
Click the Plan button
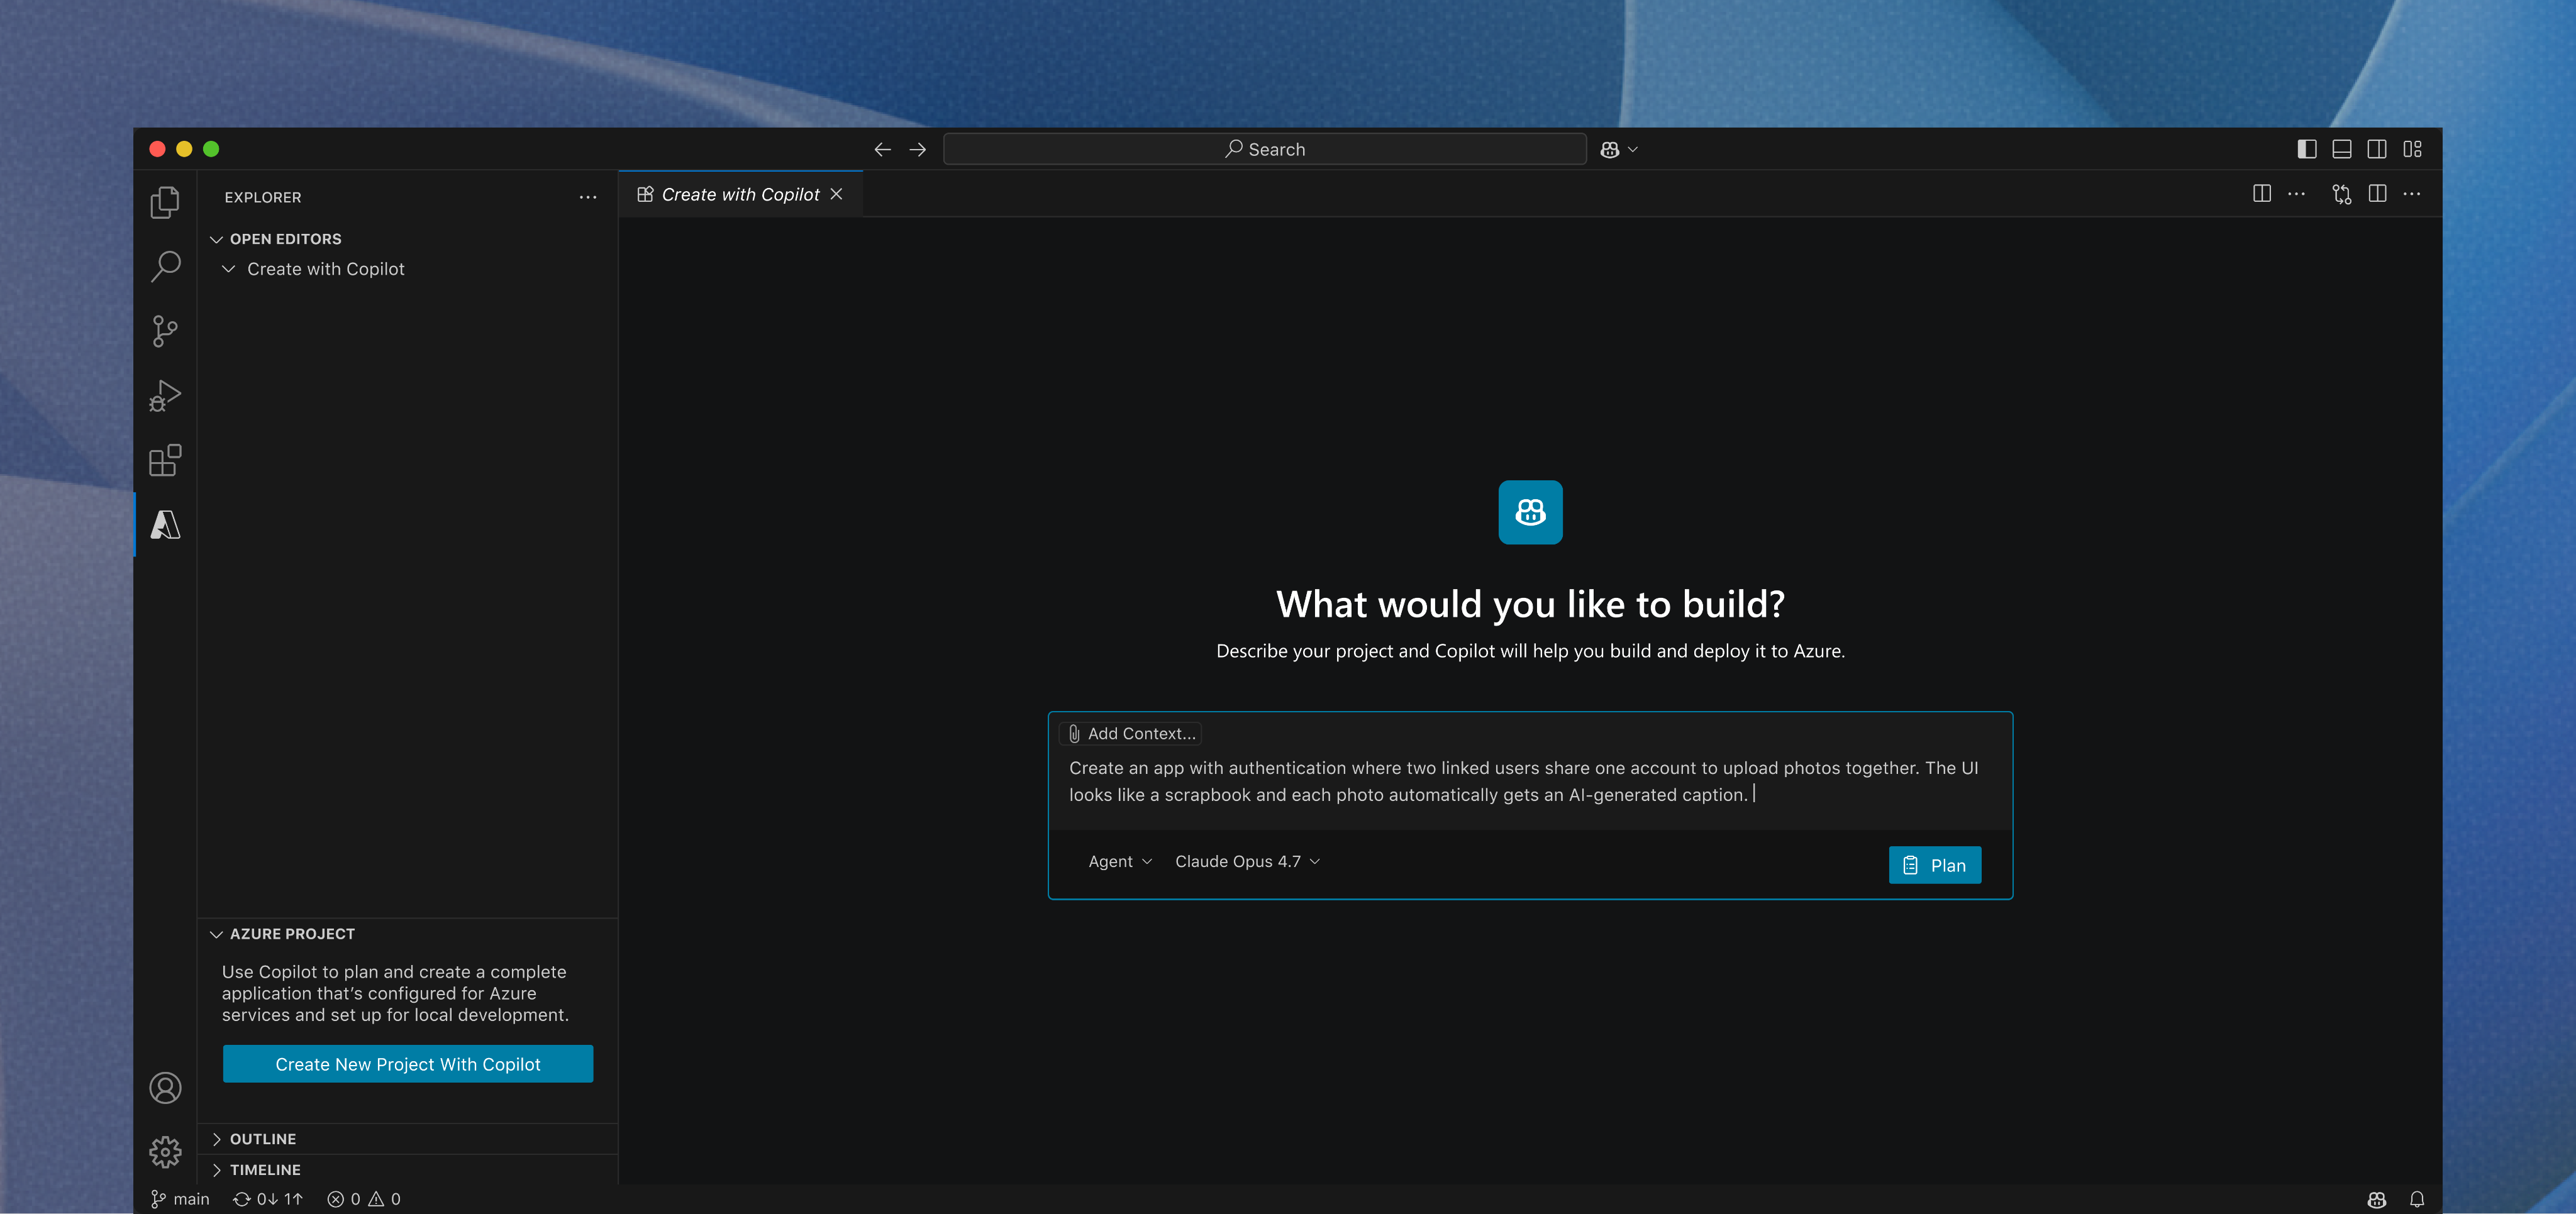pyautogui.click(x=1934, y=866)
